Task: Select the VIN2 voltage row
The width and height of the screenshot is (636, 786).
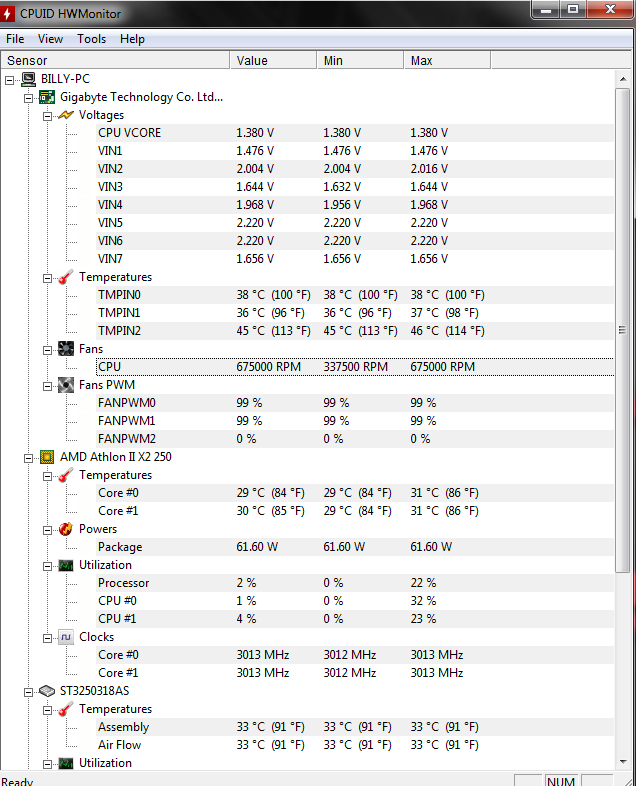Action: click(x=355, y=169)
